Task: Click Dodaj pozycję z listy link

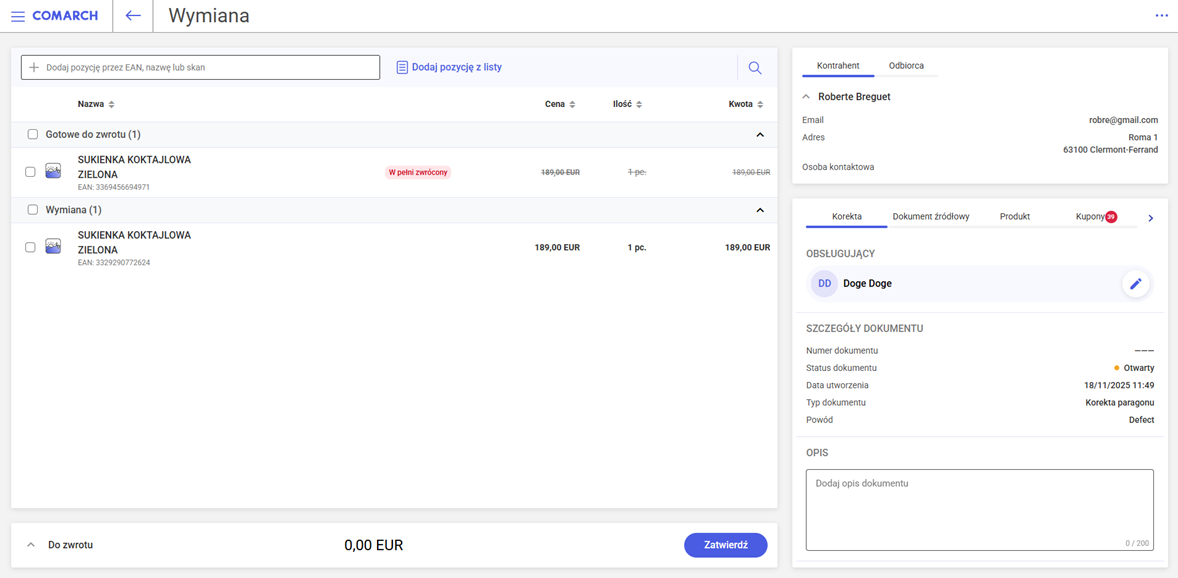Action: [x=449, y=67]
